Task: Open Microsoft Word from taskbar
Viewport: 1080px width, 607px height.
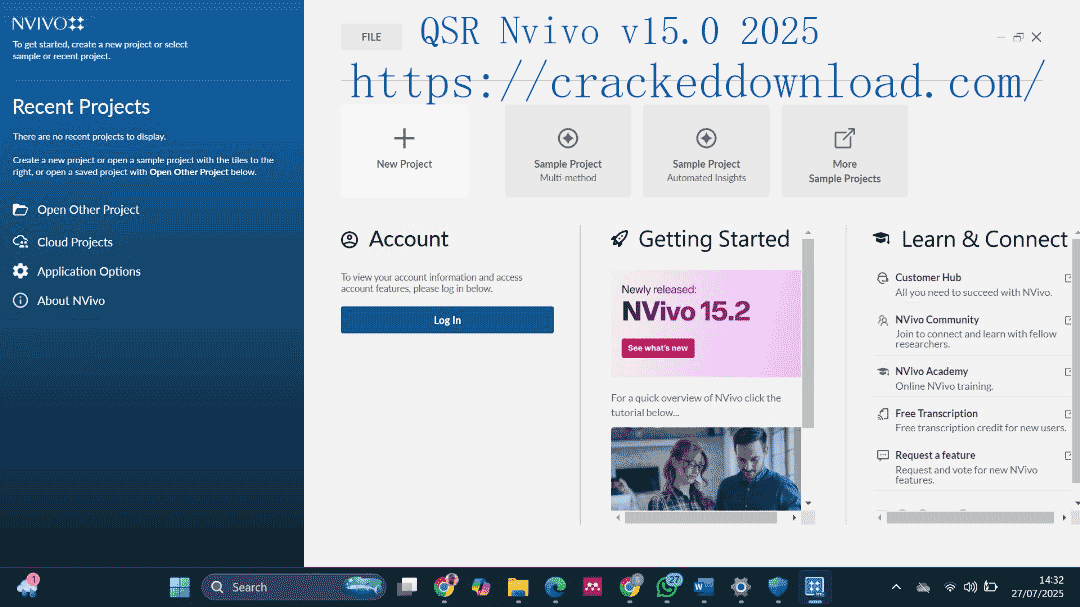Action: point(703,587)
